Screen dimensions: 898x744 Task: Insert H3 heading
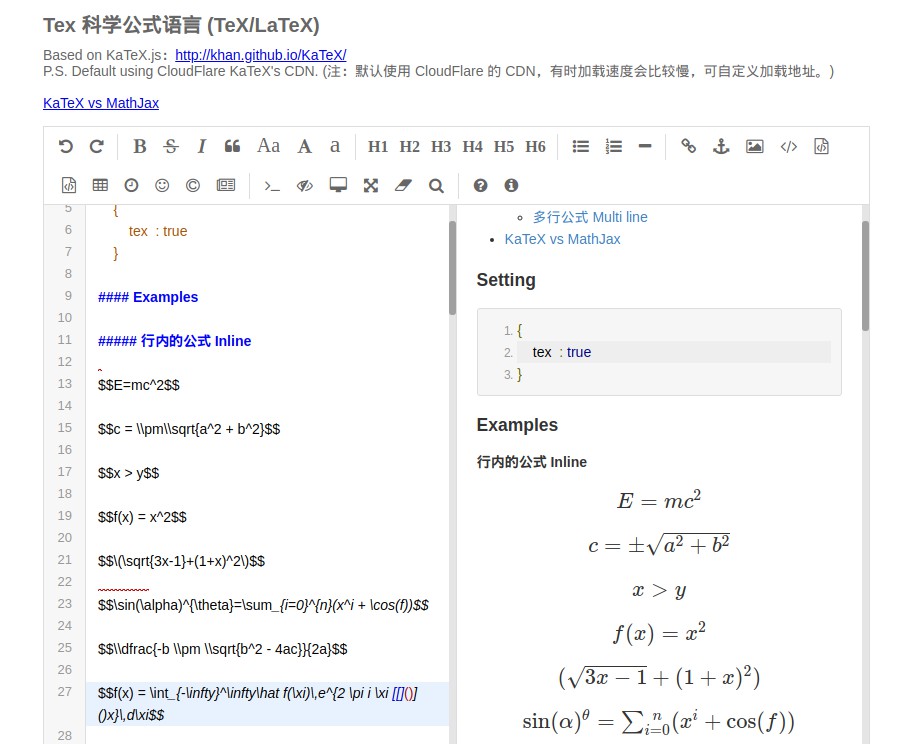(x=441, y=147)
